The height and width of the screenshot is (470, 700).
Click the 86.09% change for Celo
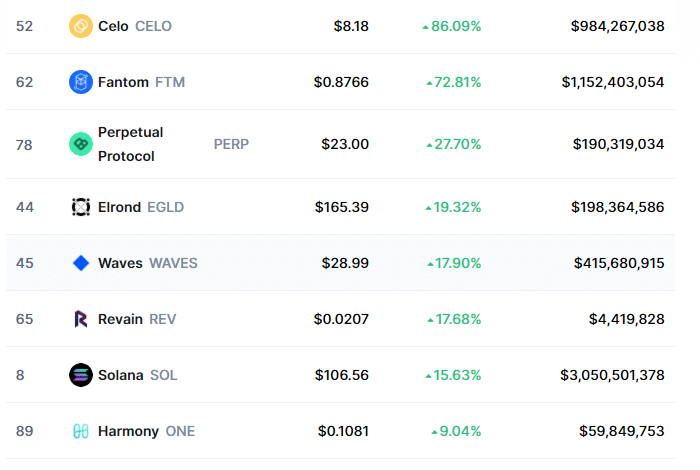point(455,26)
